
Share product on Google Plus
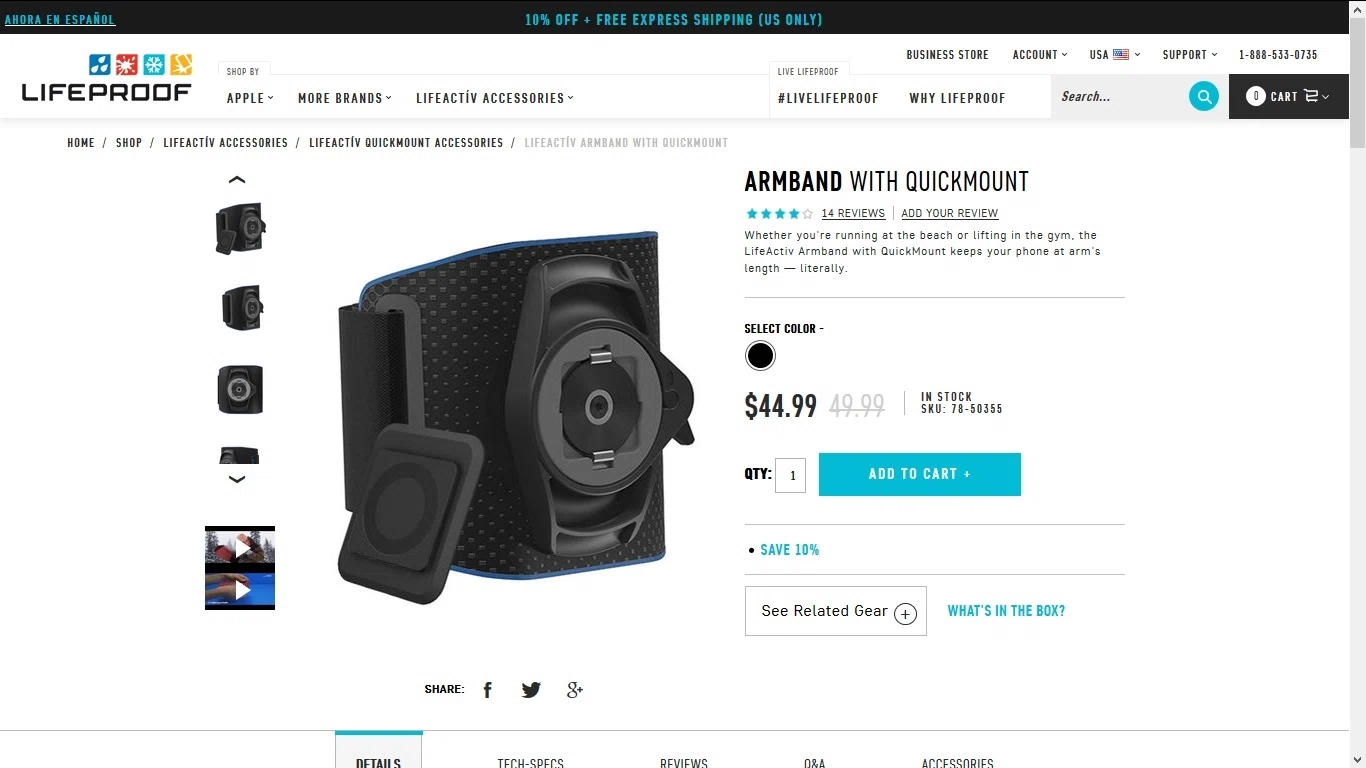tap(575, 690)
